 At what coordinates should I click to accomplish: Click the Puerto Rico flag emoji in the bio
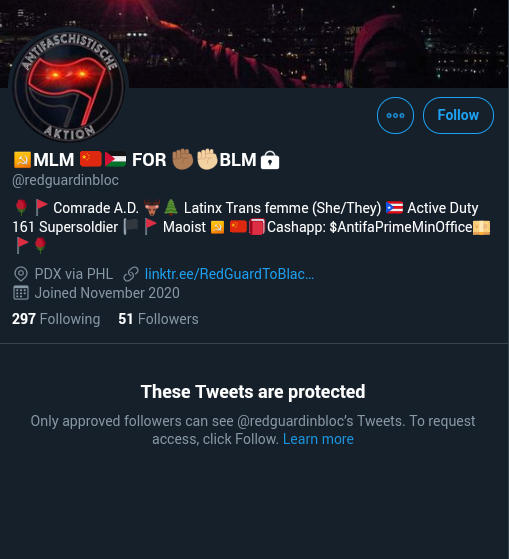[x=394, y=207]
